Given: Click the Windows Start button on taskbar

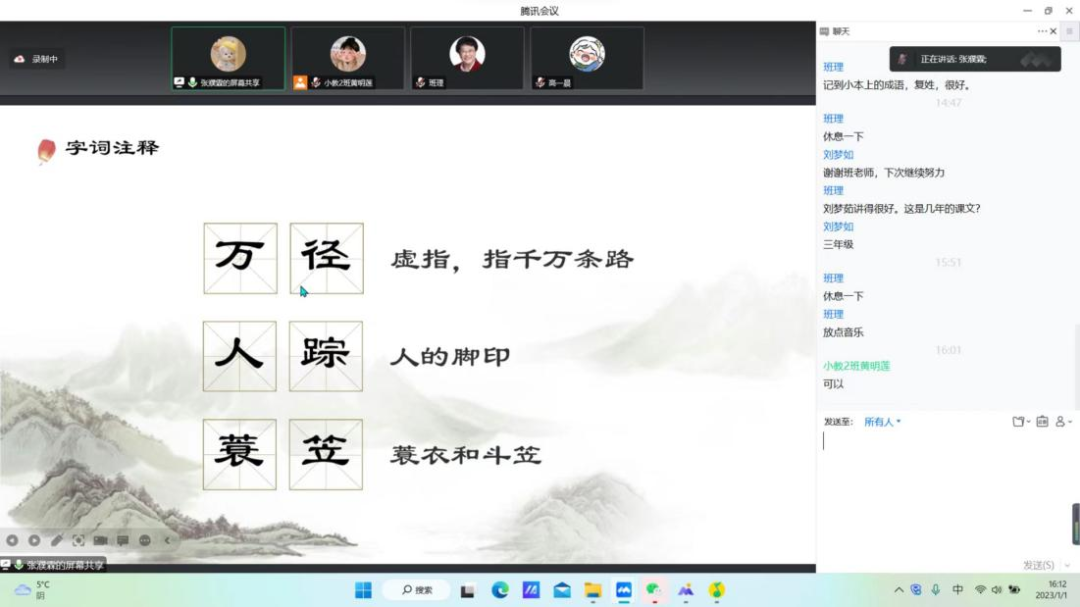Looking at the screenshot, I should pyautogui.click(x=363, y=590).
